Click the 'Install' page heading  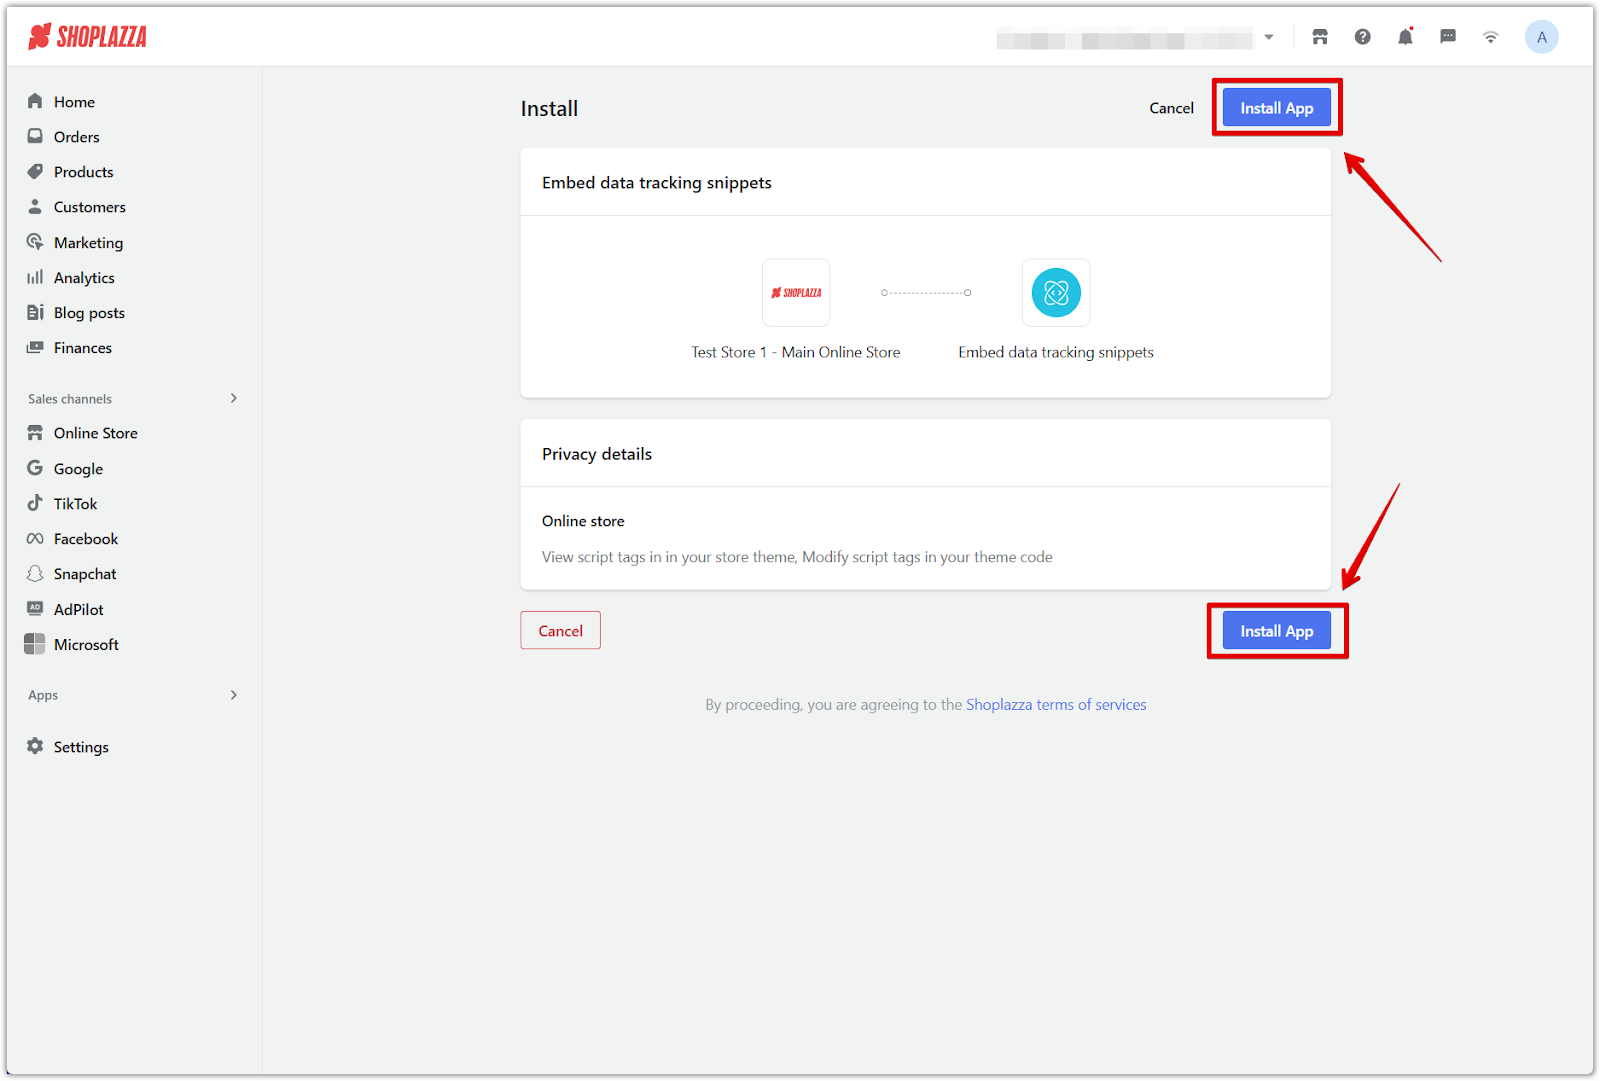549,109
